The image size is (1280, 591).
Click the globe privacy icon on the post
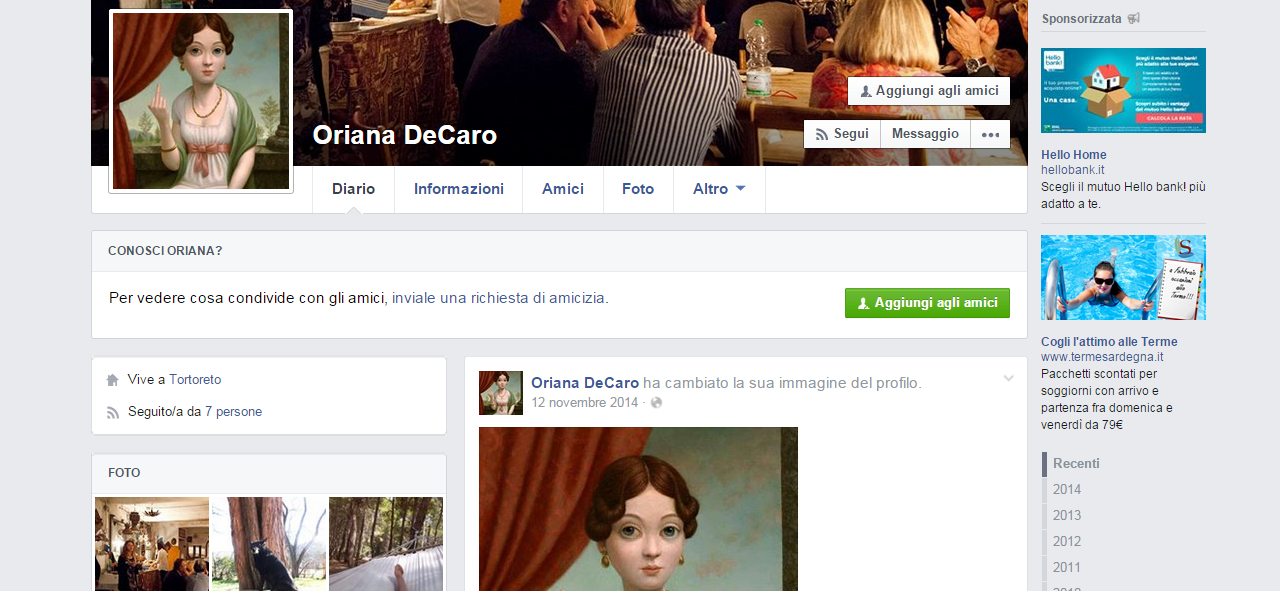coord(656,403)
